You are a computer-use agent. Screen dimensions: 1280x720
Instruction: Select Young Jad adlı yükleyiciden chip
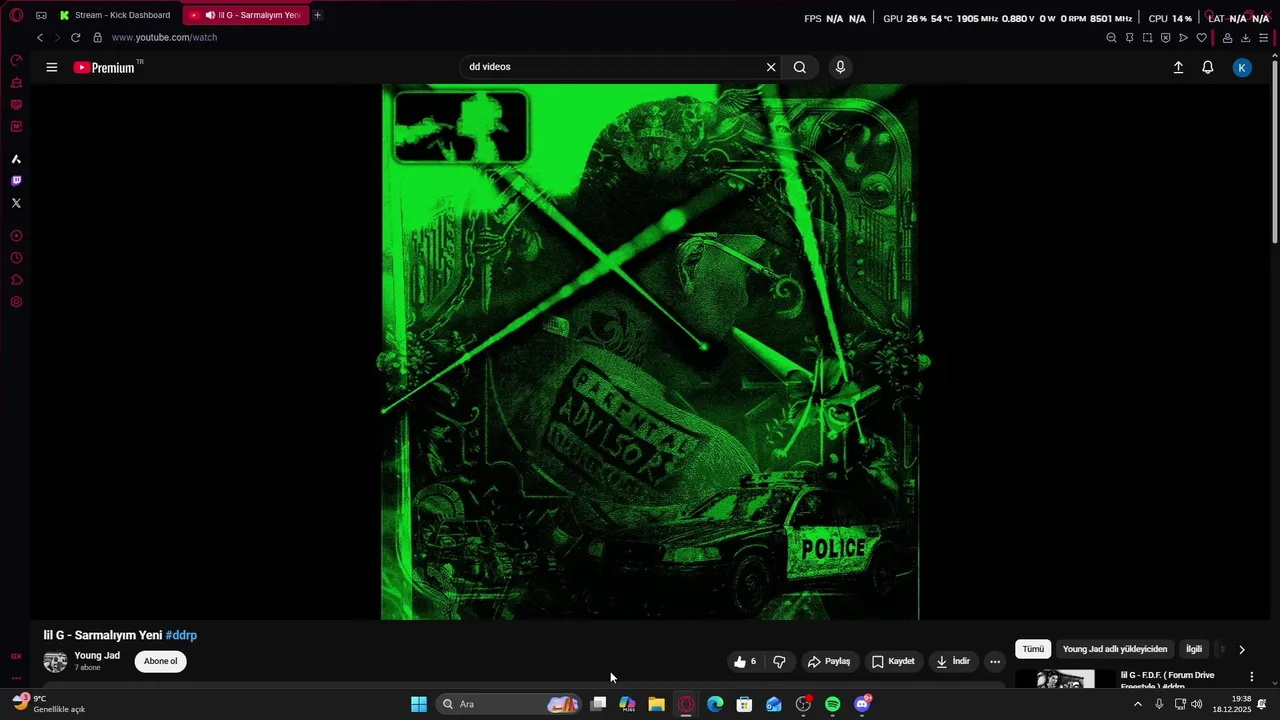pyautogui.click(x=1114, y=649)
